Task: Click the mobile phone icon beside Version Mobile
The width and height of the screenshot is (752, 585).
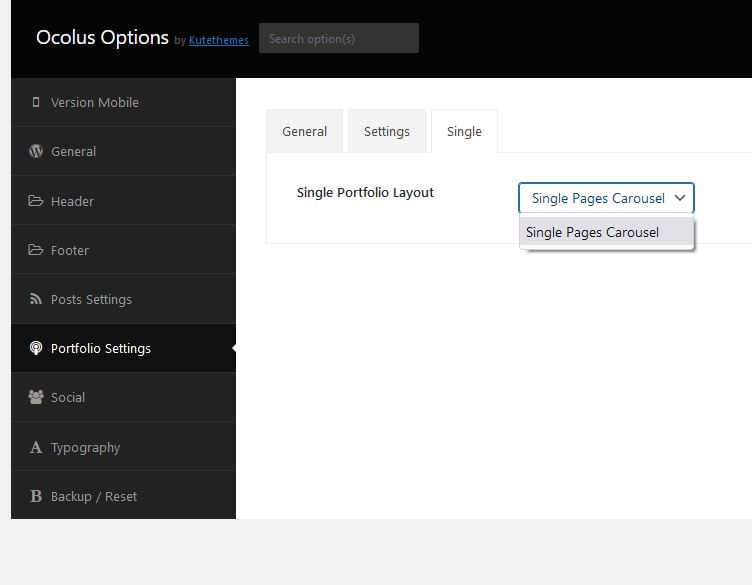Action: click(x=35, y=102)
